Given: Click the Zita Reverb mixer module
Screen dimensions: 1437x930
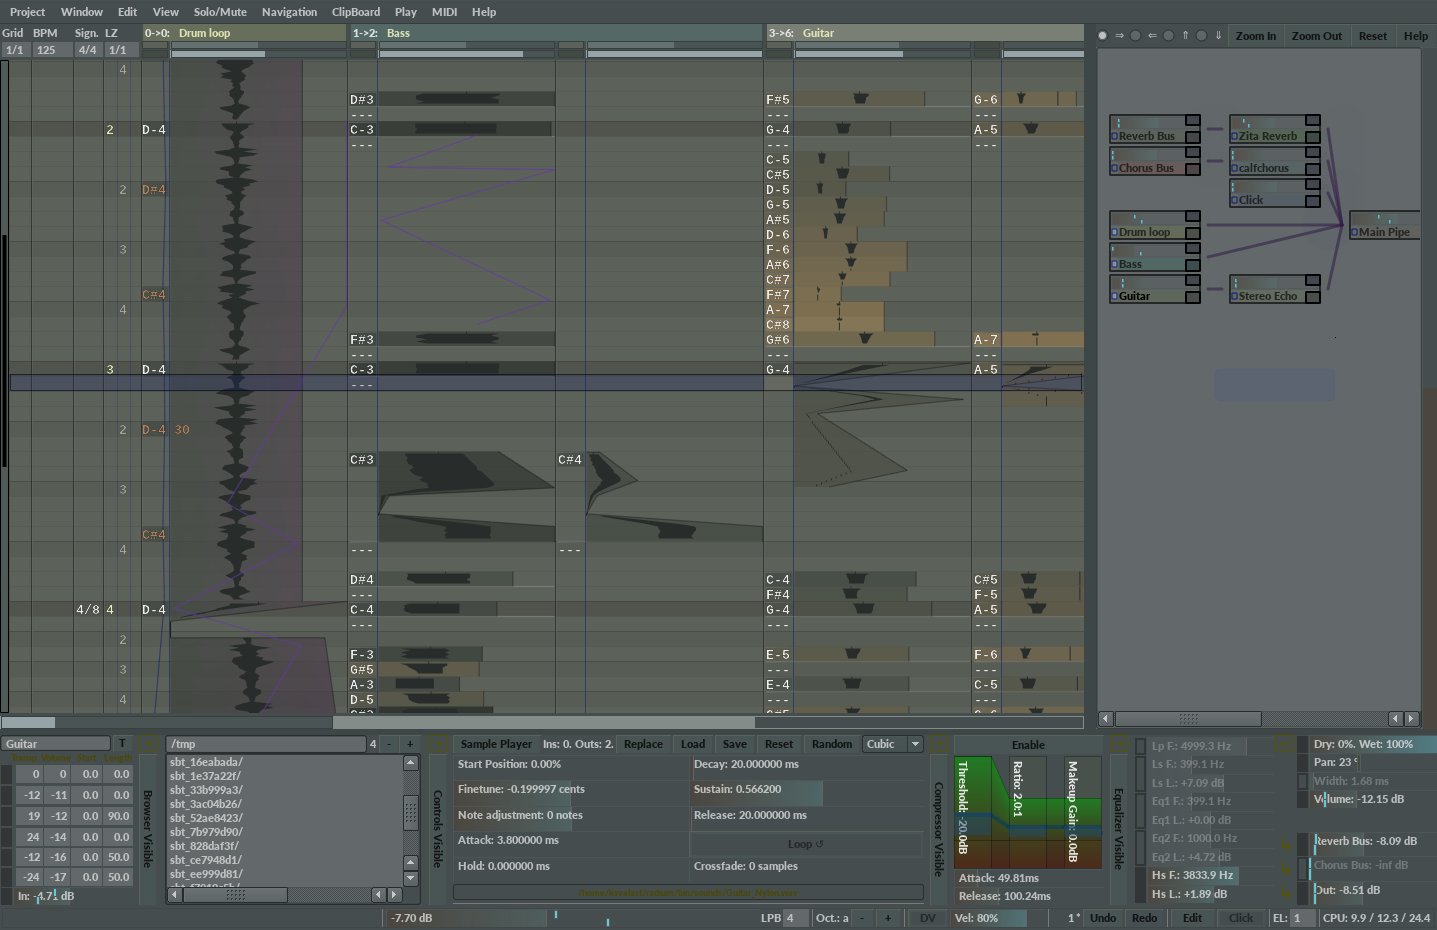Looking at the screenshot, I should coord(1268,136).
